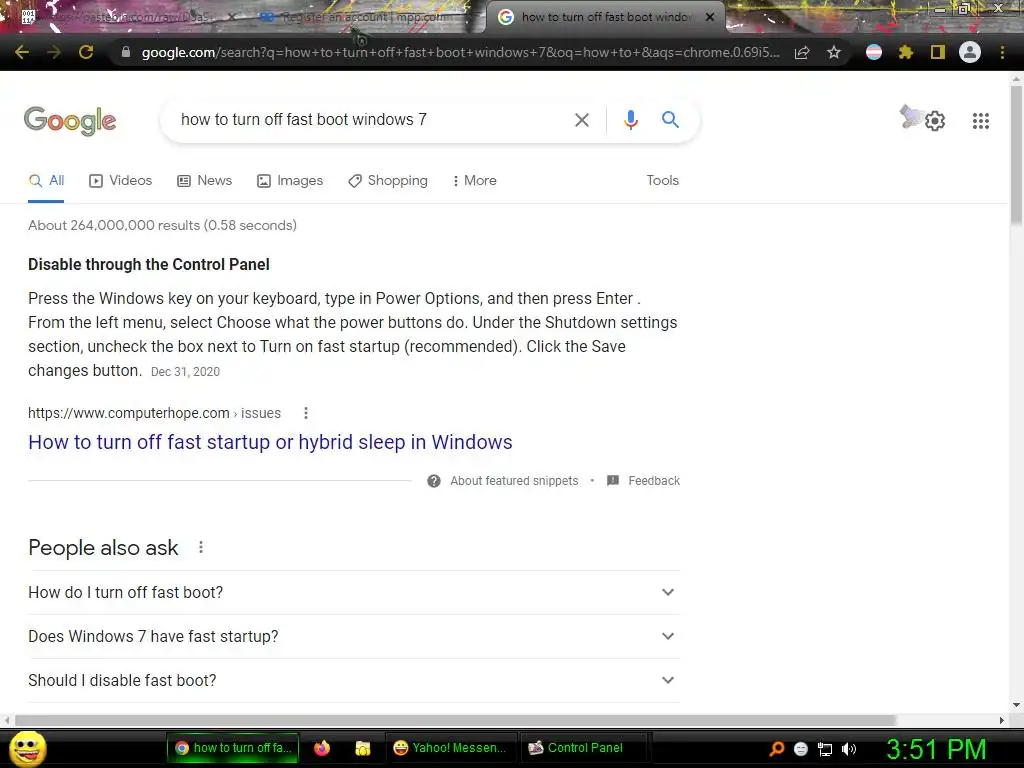Screen dimensions: 1024x768
Task: Click the browser forward arrow
Action: 54,52
